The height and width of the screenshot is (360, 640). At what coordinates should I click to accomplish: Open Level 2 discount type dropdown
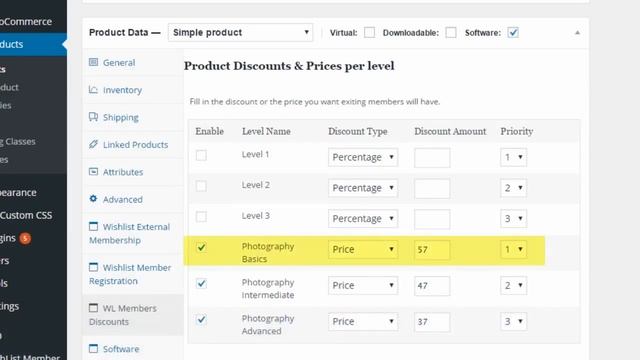(363, 188)
